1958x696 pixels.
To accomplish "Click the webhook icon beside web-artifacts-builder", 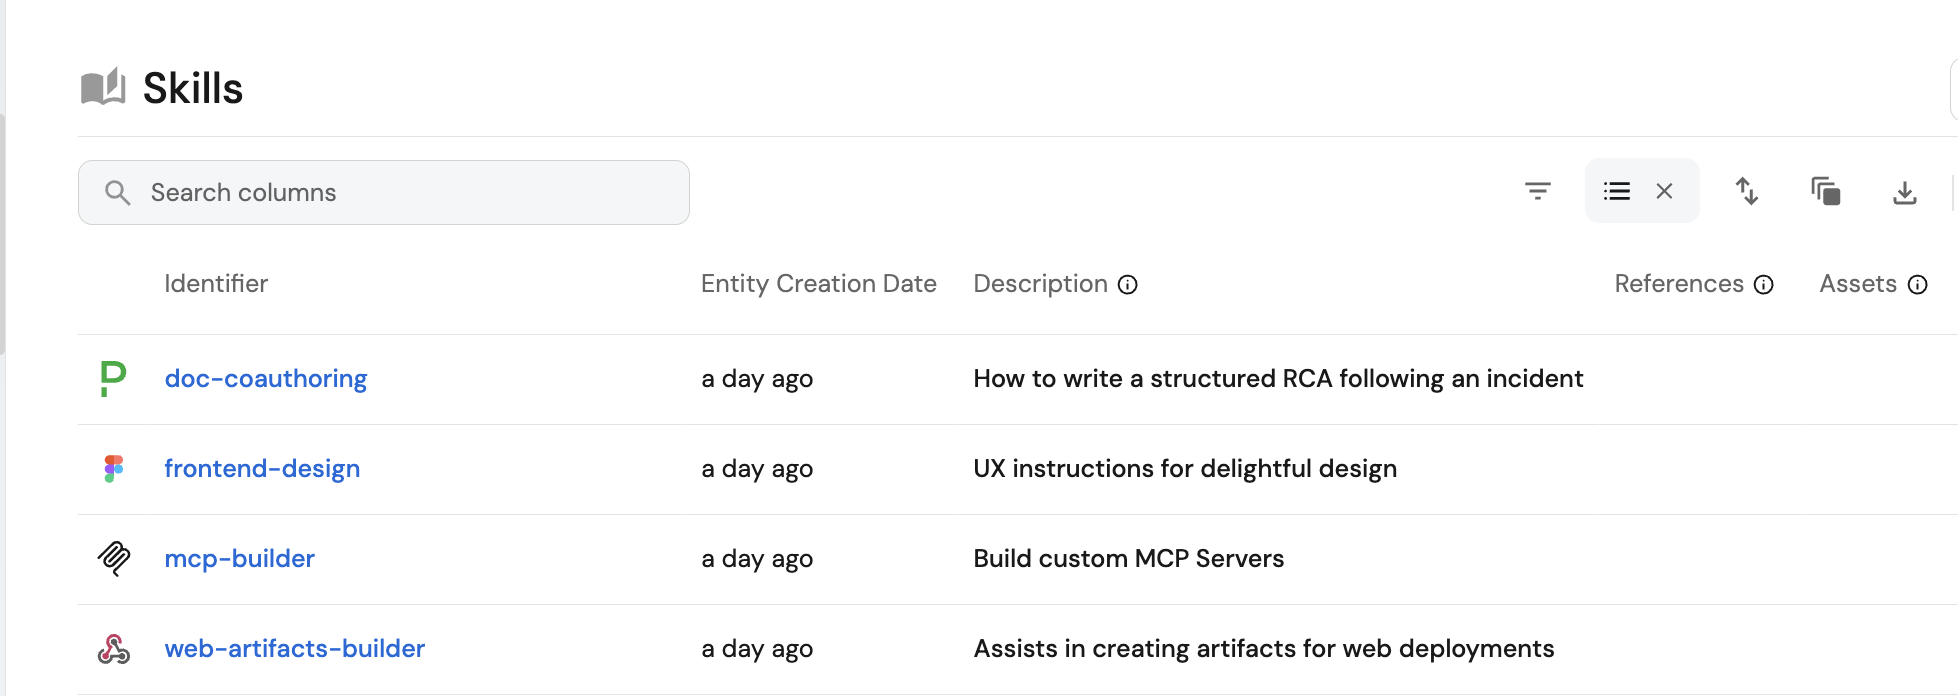I will click(114, 649).
